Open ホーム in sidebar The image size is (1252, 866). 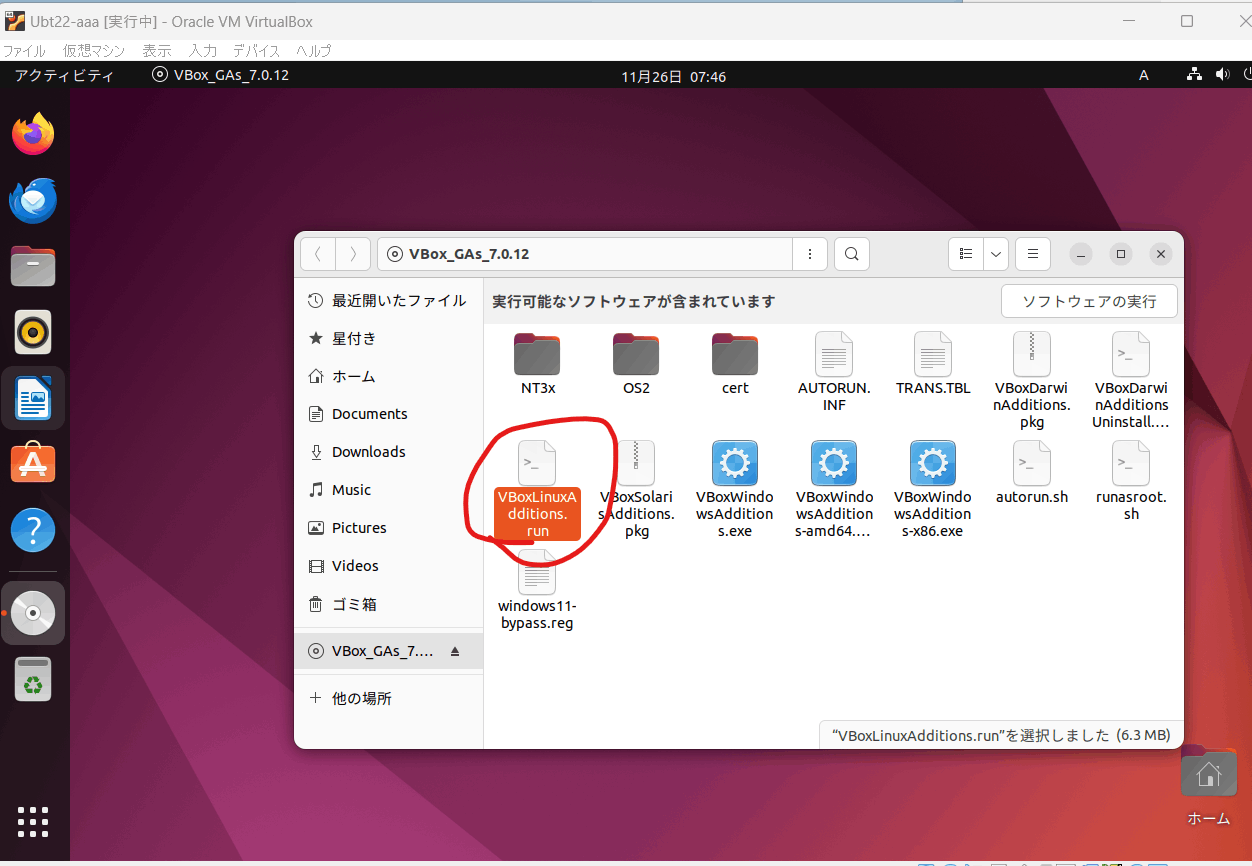(388, 376)
